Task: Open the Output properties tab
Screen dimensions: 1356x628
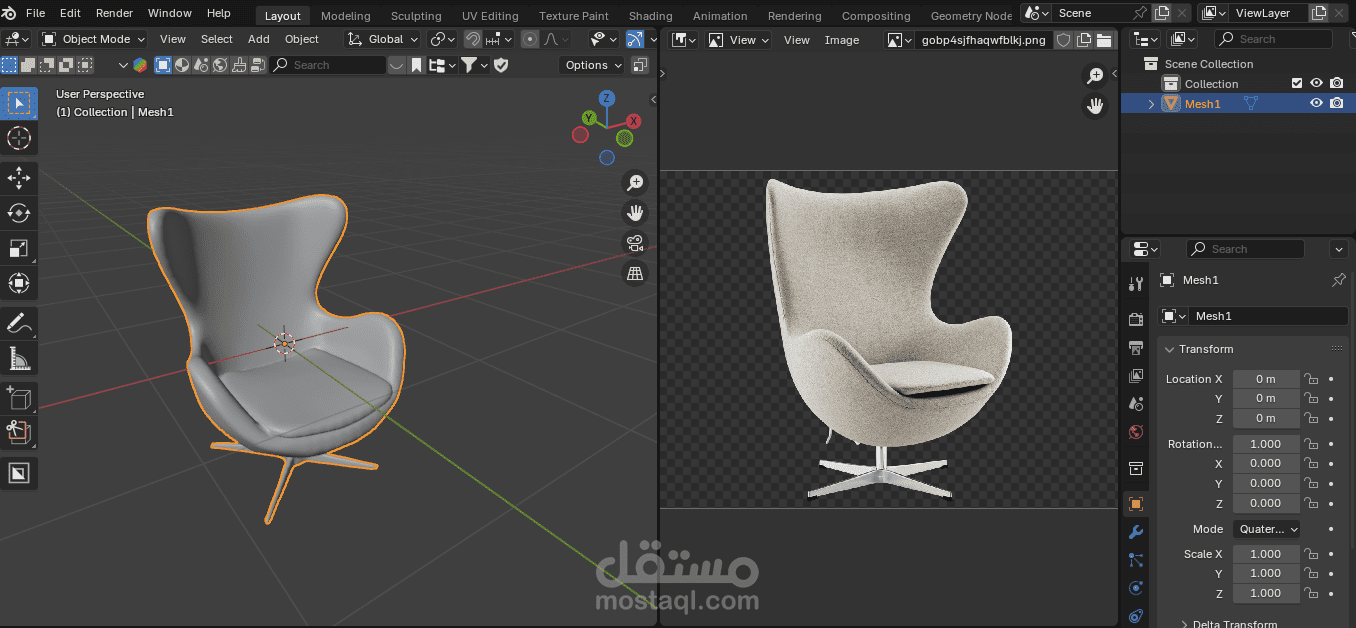Action: 1136,347
